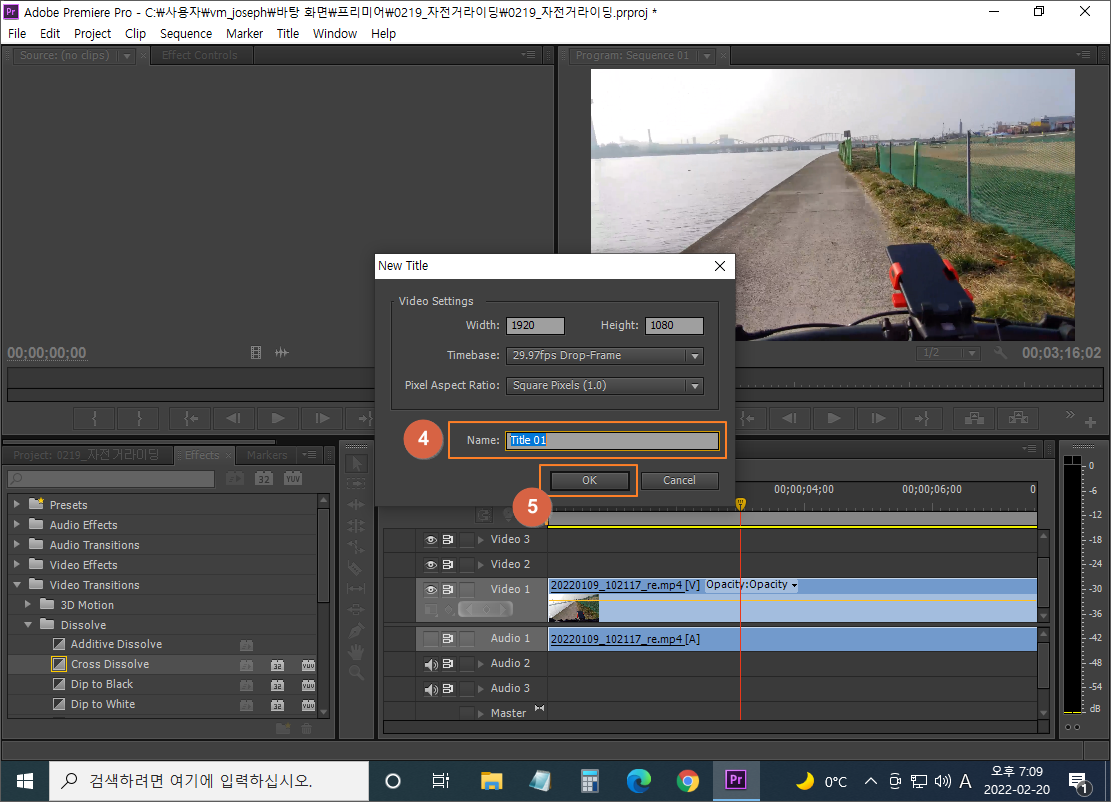Toggle sync lock on Audio 1 track
Viewport: 1111px width, 802px height.
448,638
